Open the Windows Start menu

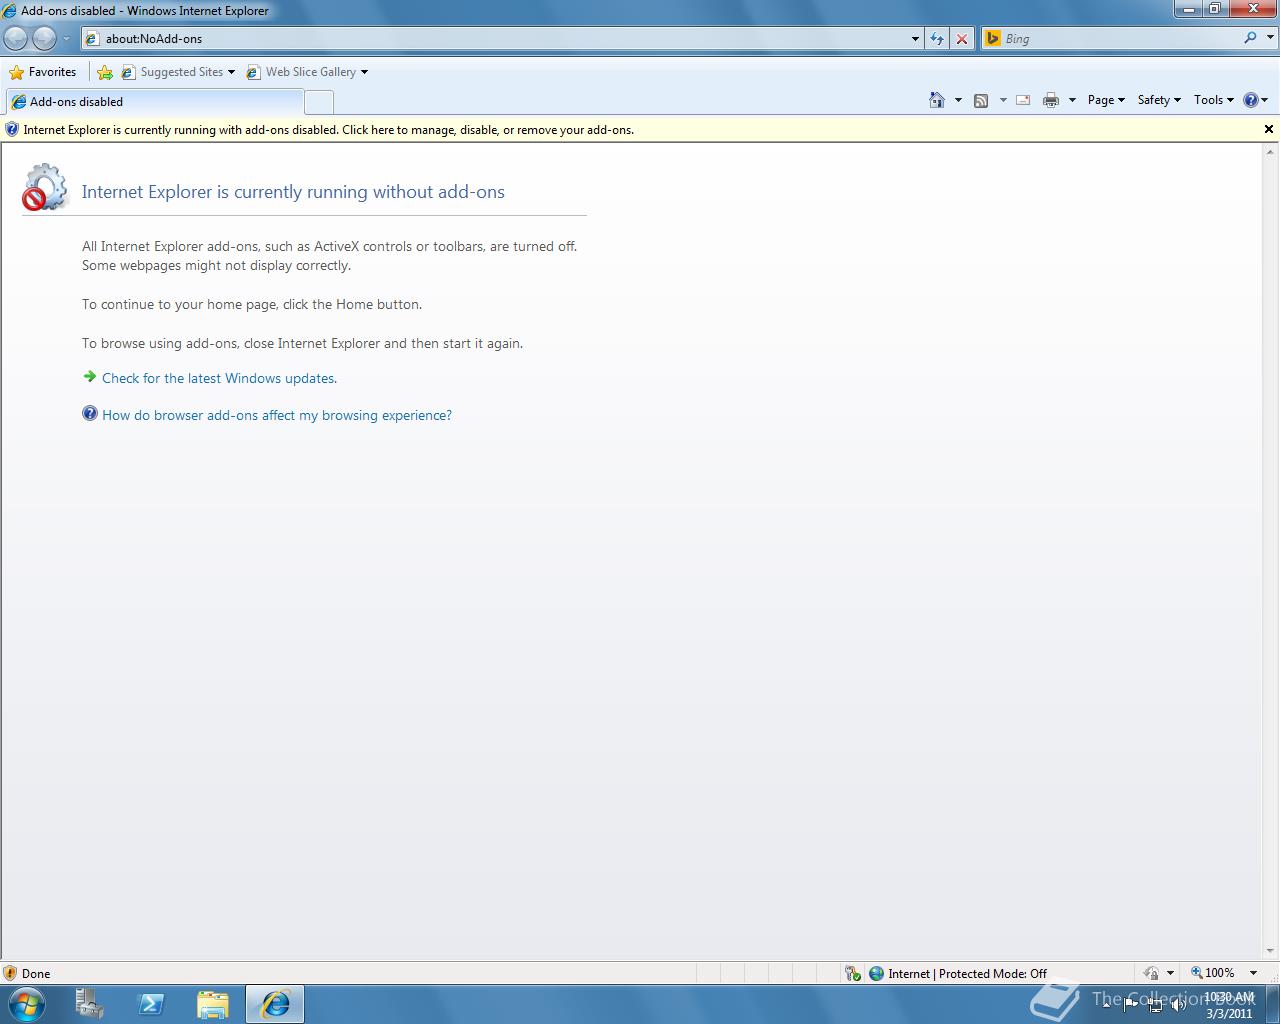click(x=26, y=1004)
